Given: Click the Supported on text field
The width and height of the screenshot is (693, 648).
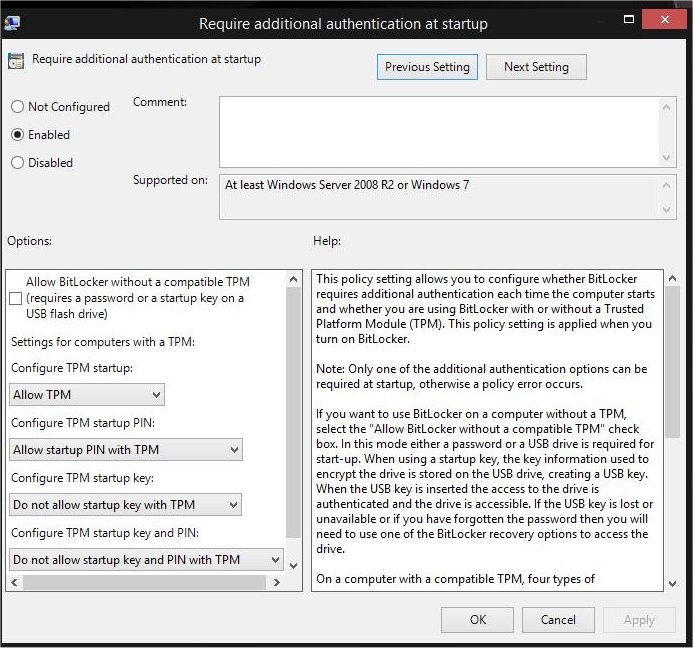Looking at the screenshot, I should 438,197.
